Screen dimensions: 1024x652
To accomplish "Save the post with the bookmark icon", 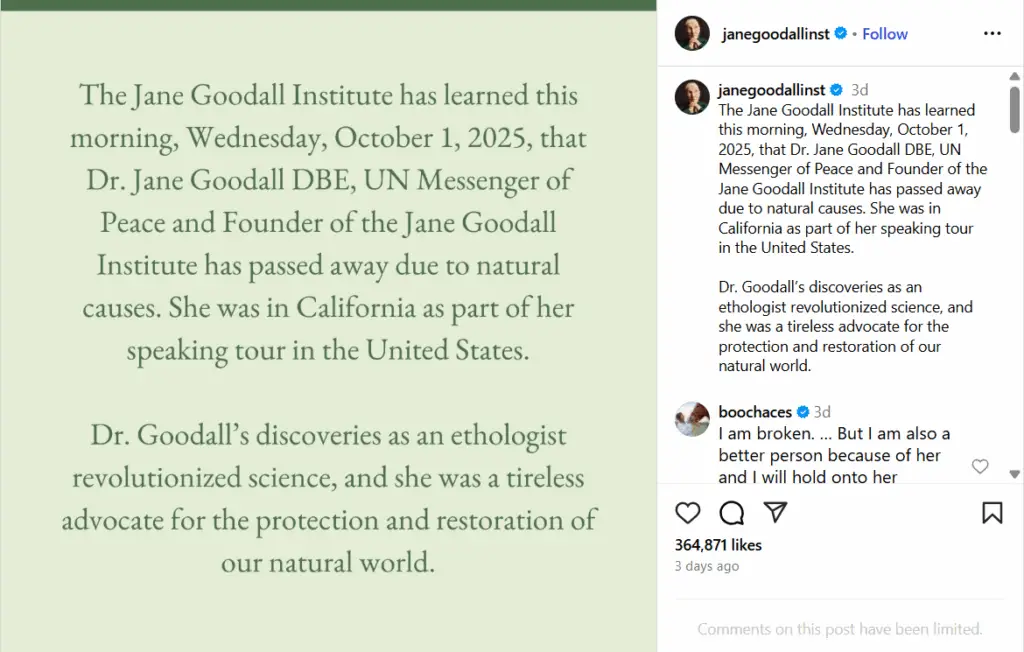I will 992,513.
